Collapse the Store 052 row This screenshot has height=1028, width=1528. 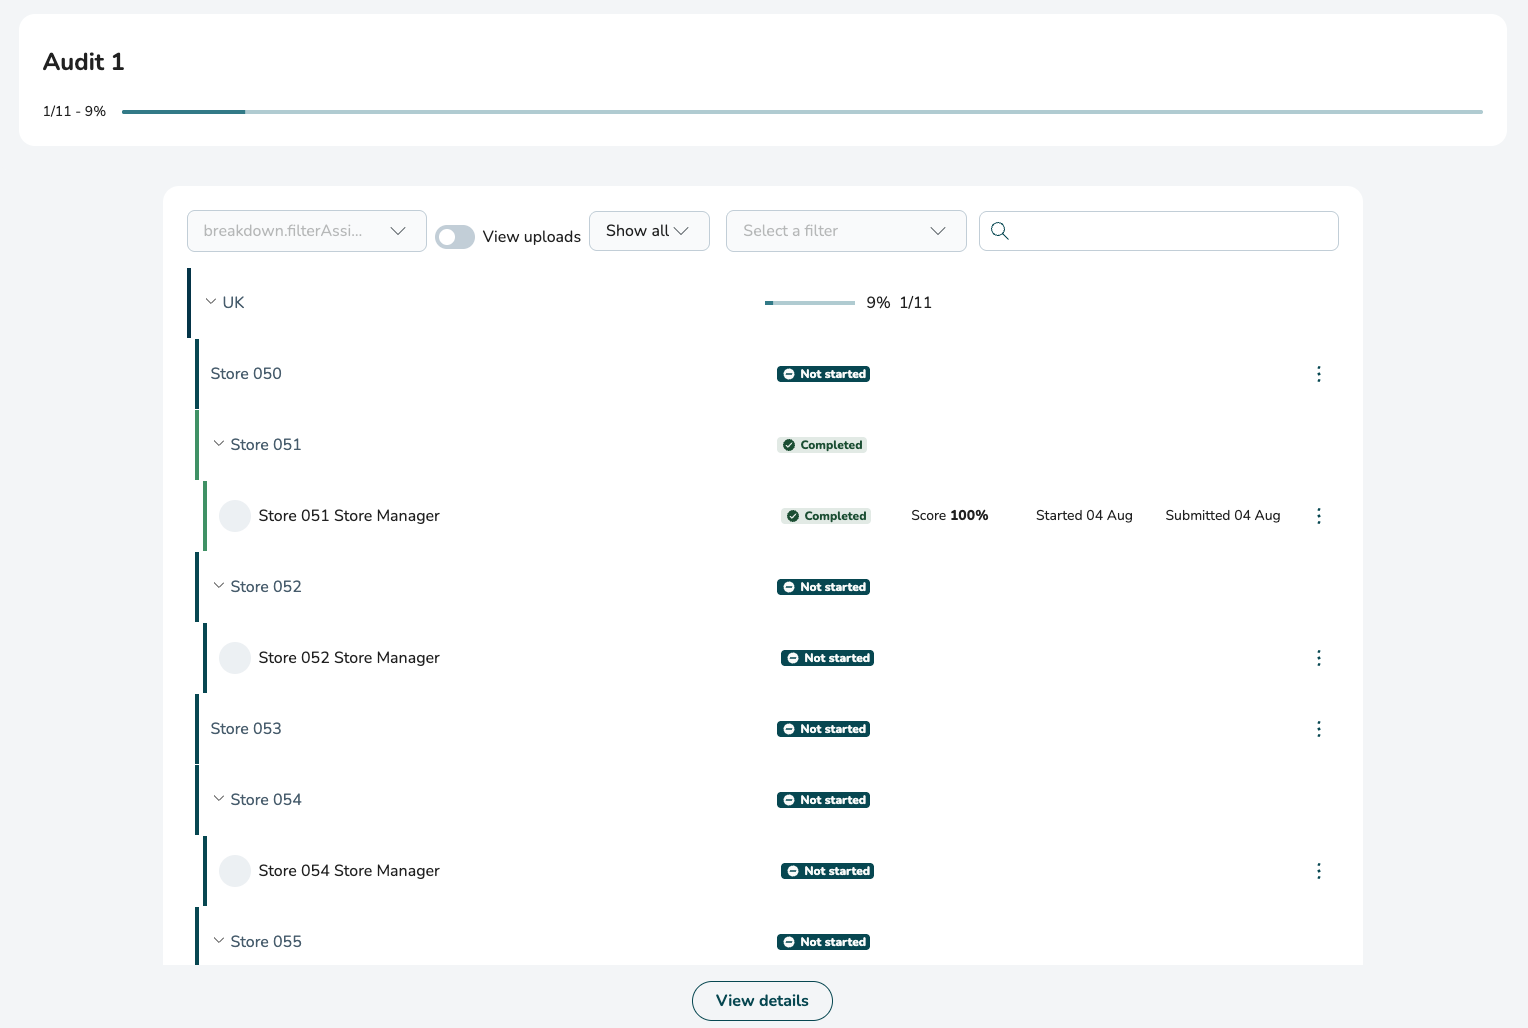[x=219, y=586]
